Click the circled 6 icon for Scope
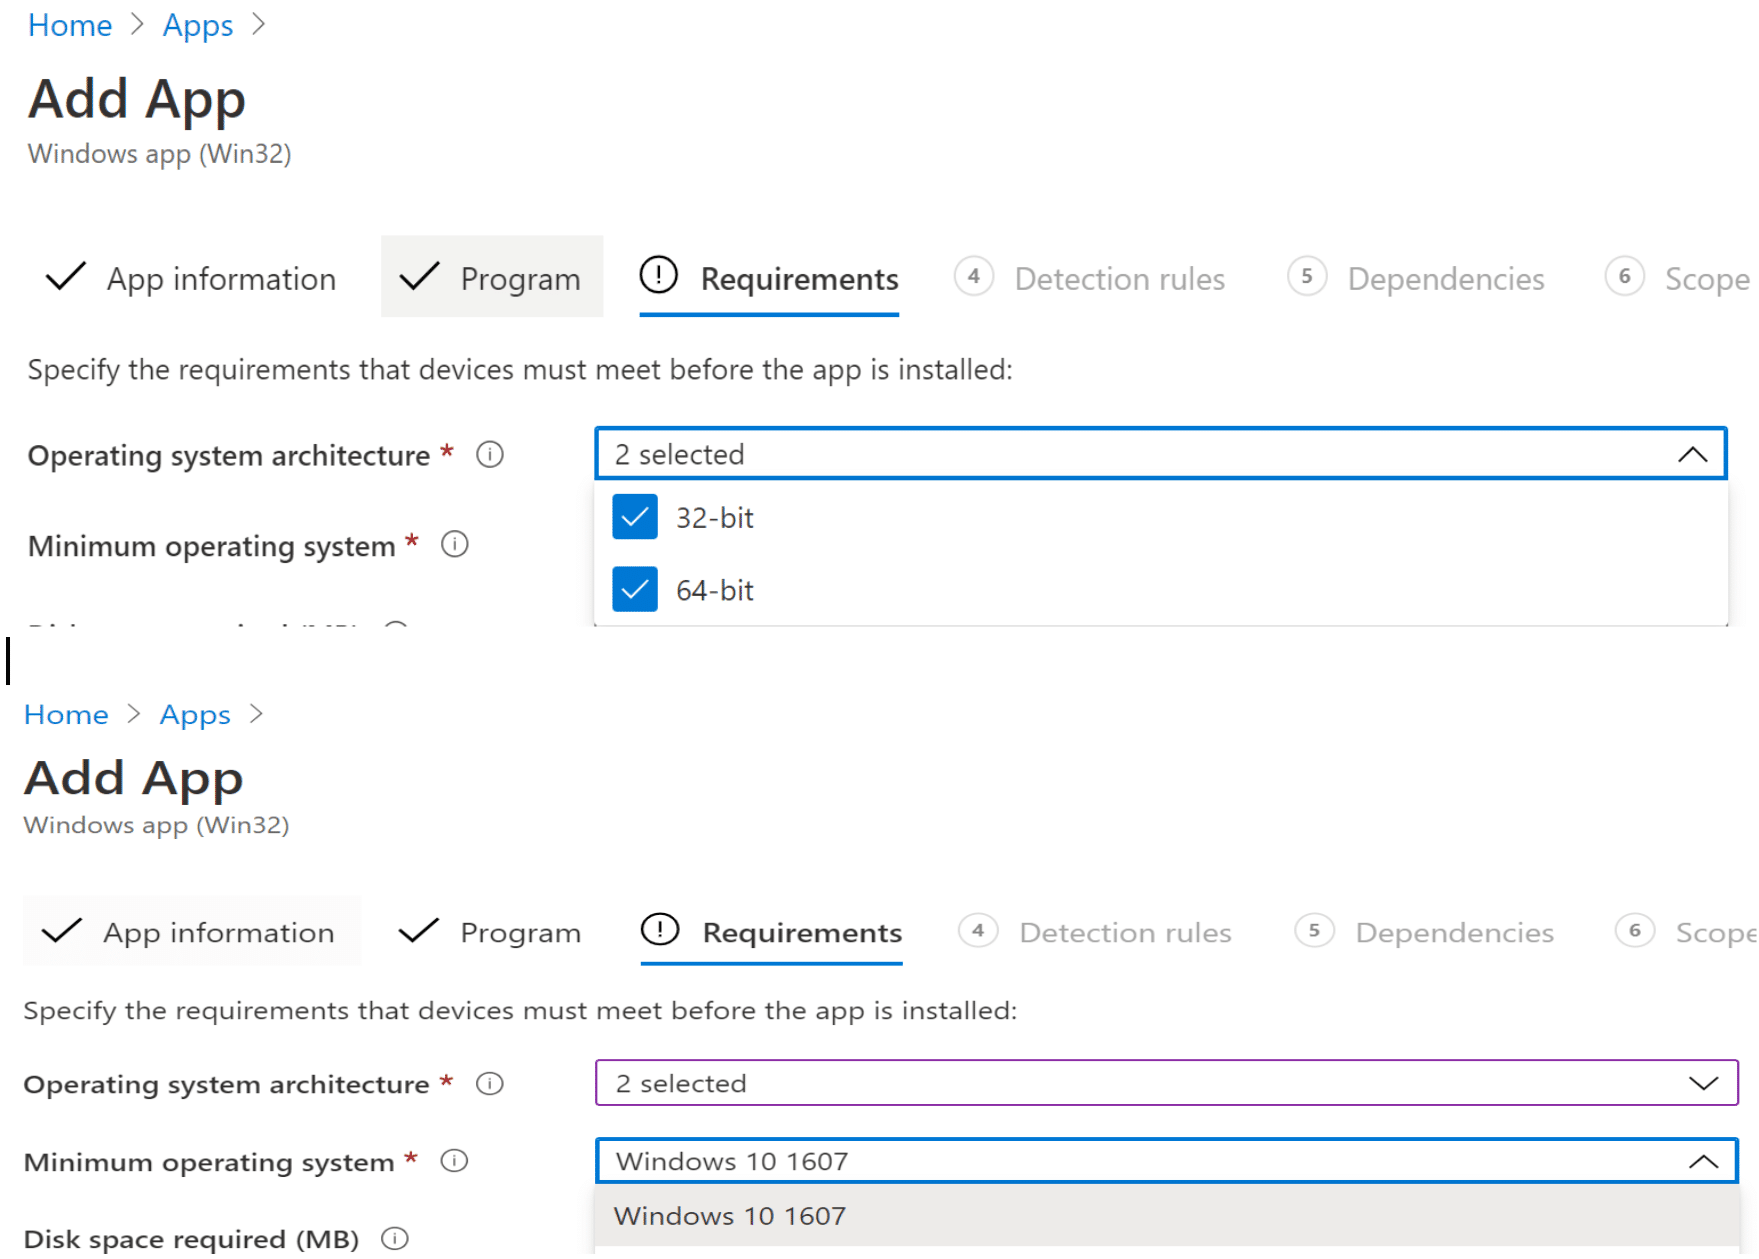The width and height of the screenshot is (1759, 1259). 1625,277
